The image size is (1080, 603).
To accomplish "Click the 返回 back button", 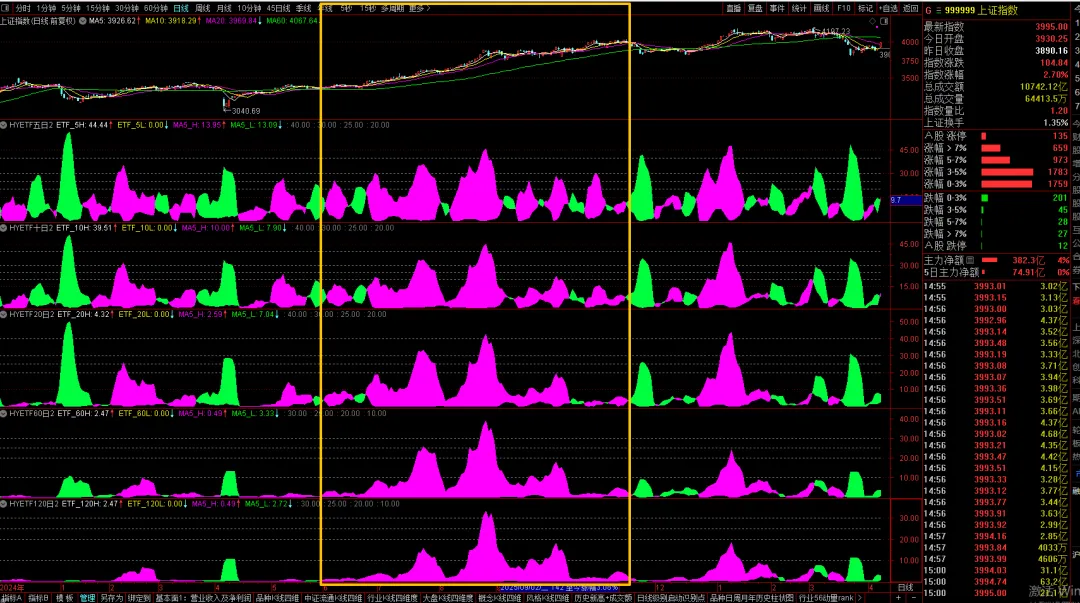I will (x=911, y=8).
